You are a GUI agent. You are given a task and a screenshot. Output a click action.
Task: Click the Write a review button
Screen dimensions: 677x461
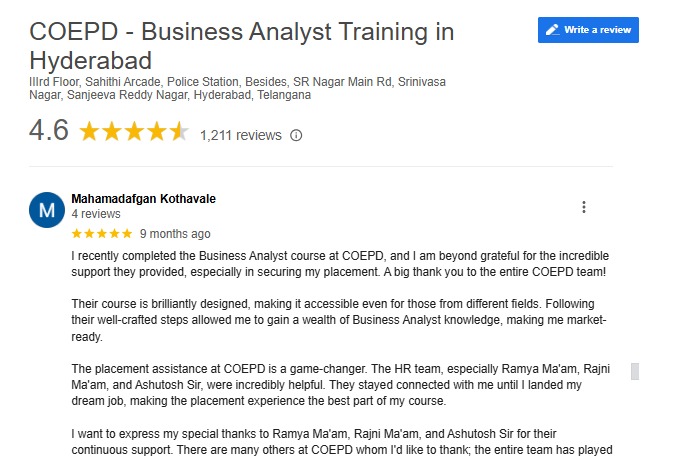pos(588,30)
